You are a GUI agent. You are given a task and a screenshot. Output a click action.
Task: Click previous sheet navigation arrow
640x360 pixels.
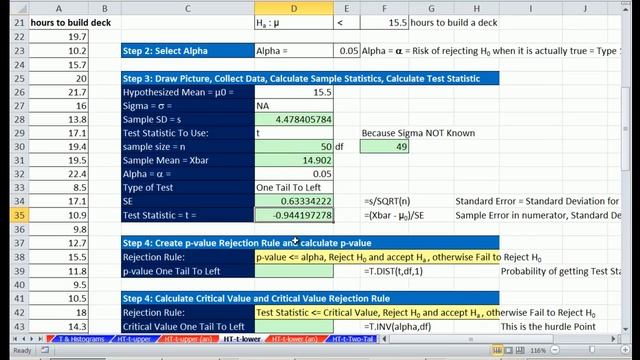point(24,339)
